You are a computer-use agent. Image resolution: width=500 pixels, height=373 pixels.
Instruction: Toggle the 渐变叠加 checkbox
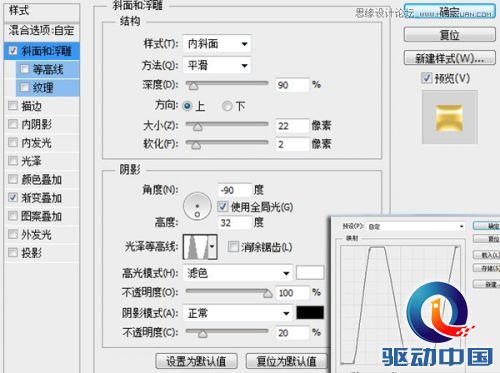click(x=13, y=197)
